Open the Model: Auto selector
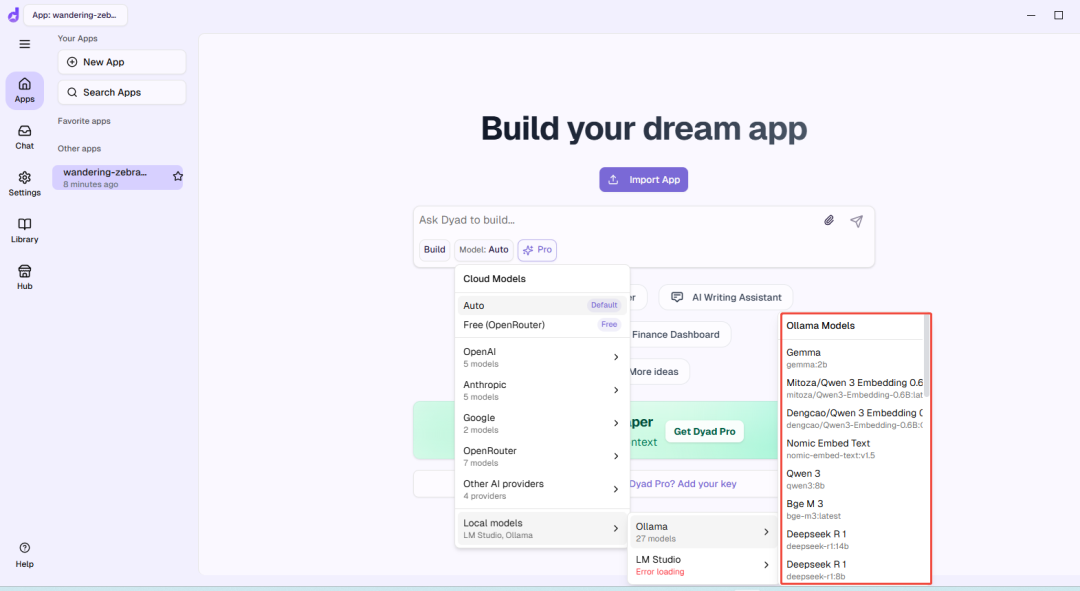The image size is (1080, 591). (x=484, y=249)
